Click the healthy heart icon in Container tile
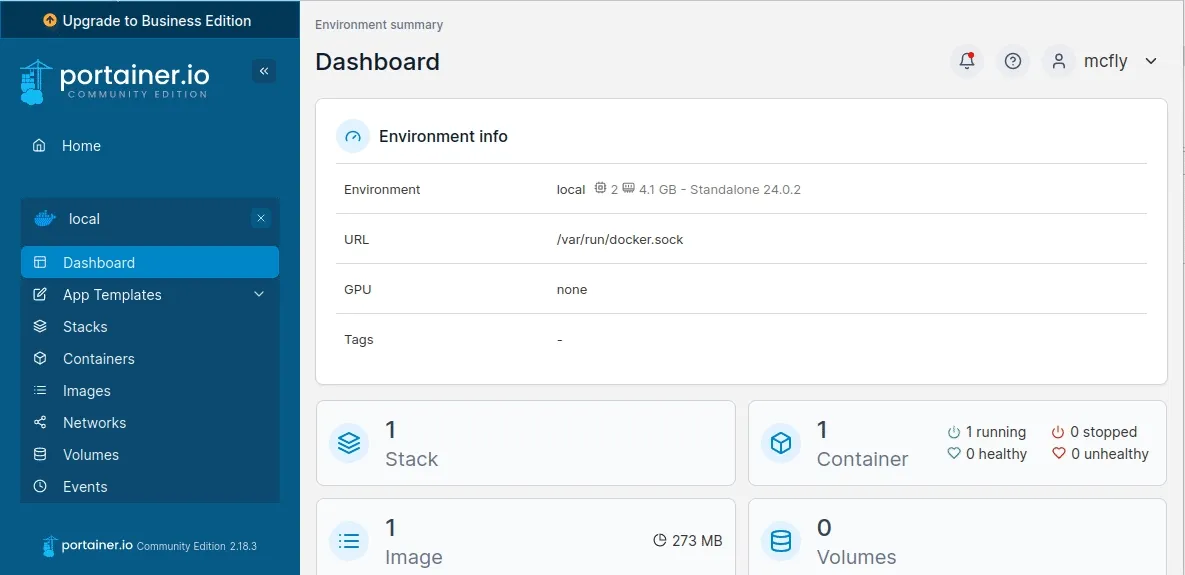Viewport: 1185px width, 575px height. coord(954,454)
